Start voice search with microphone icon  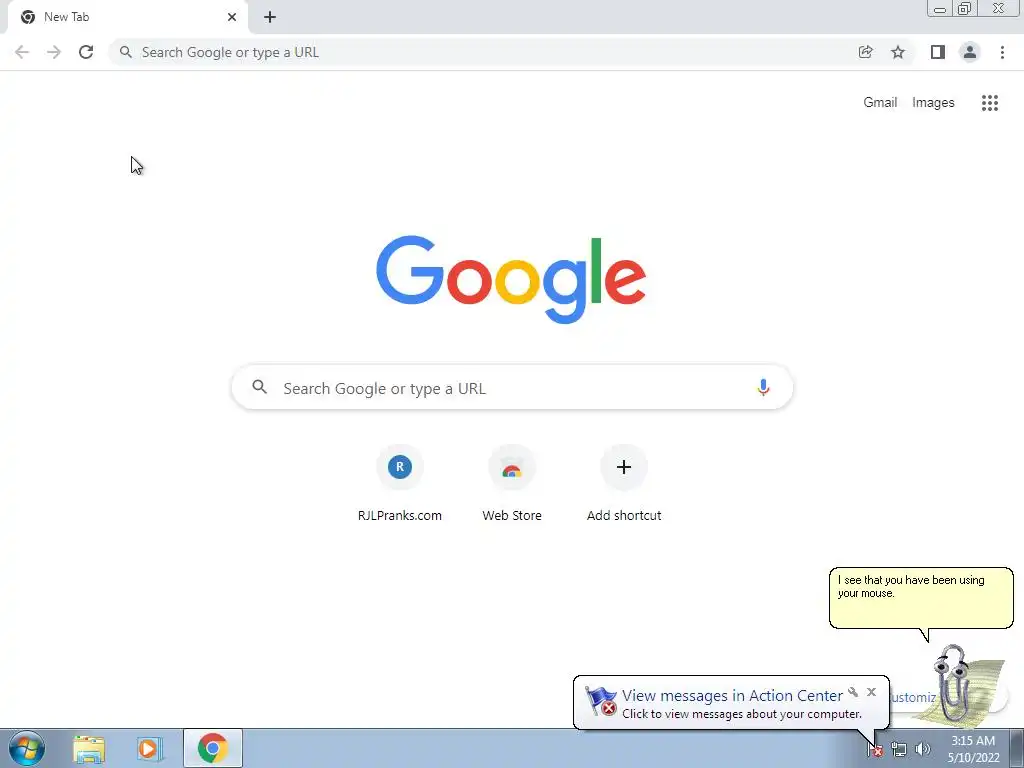[763, 388]
